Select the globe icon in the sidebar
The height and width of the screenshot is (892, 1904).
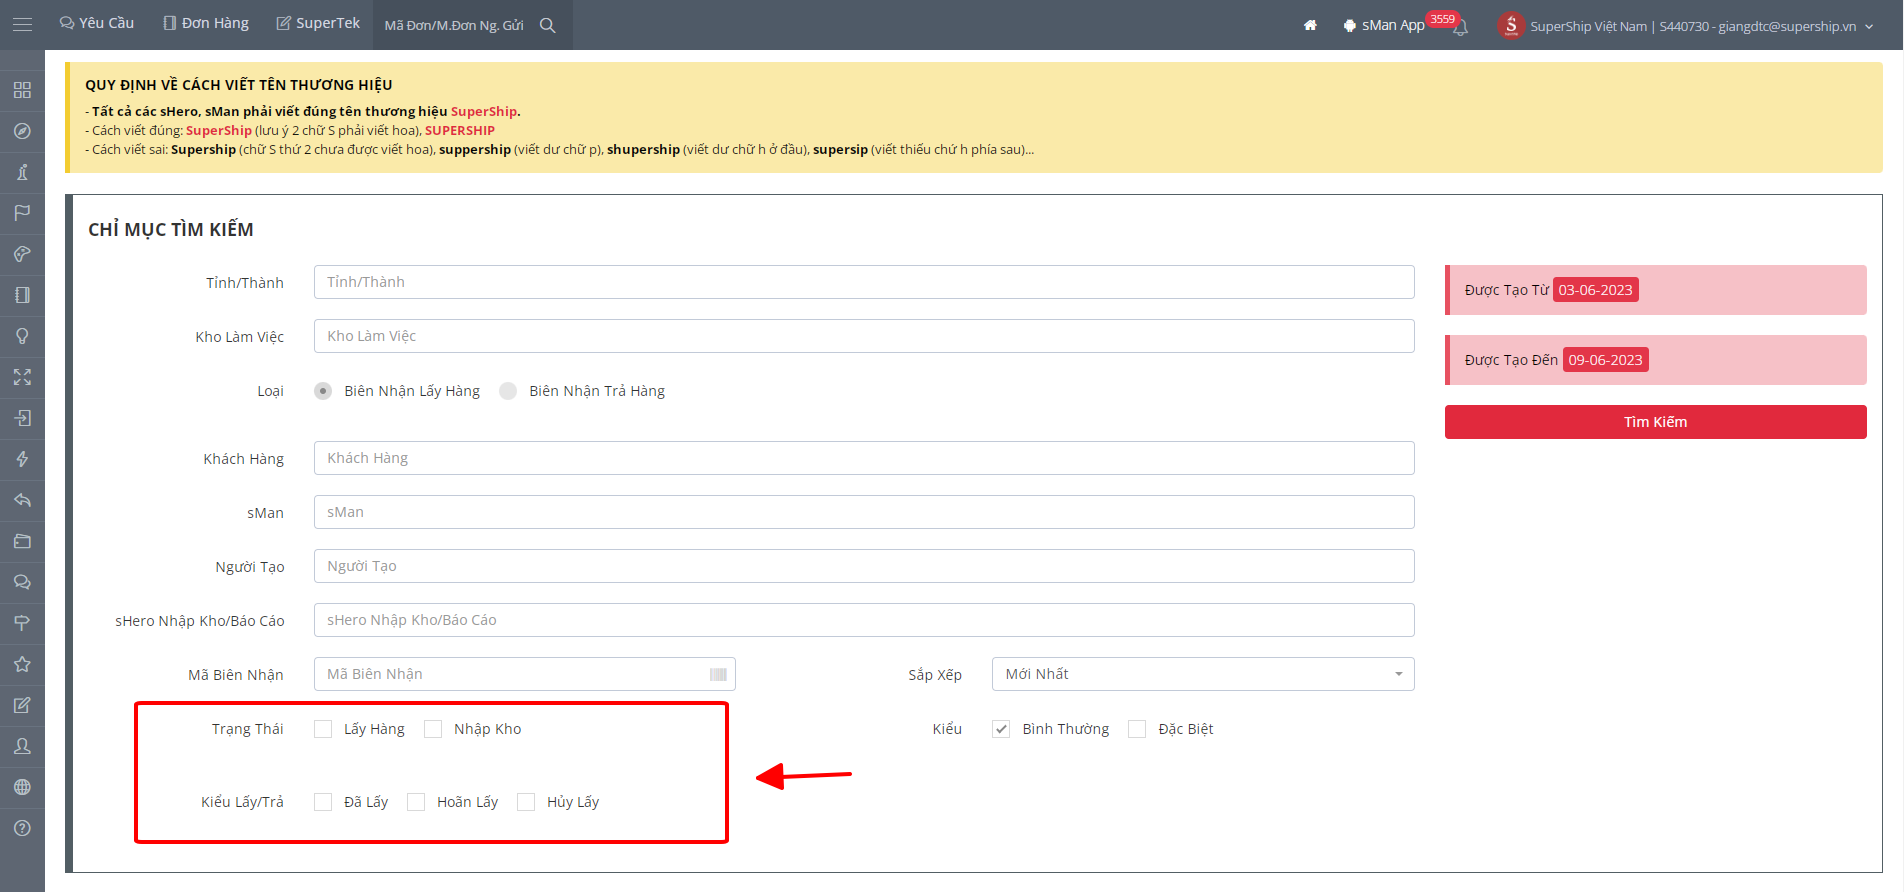coord(22,787)
